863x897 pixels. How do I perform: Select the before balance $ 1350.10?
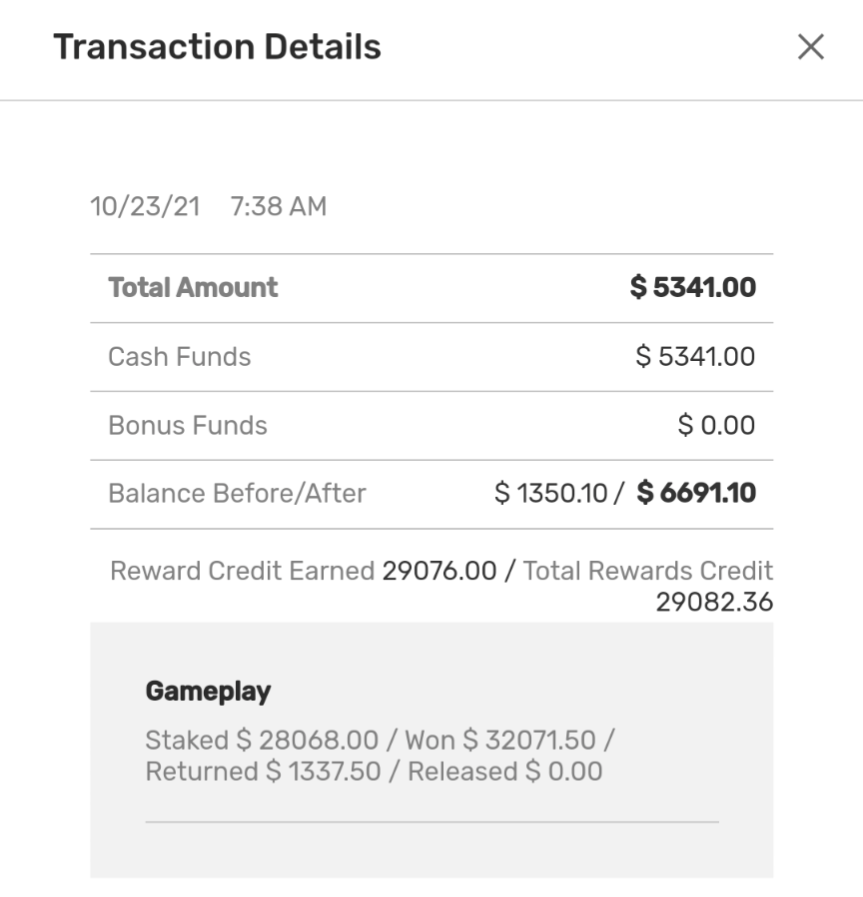coord(553,493)
